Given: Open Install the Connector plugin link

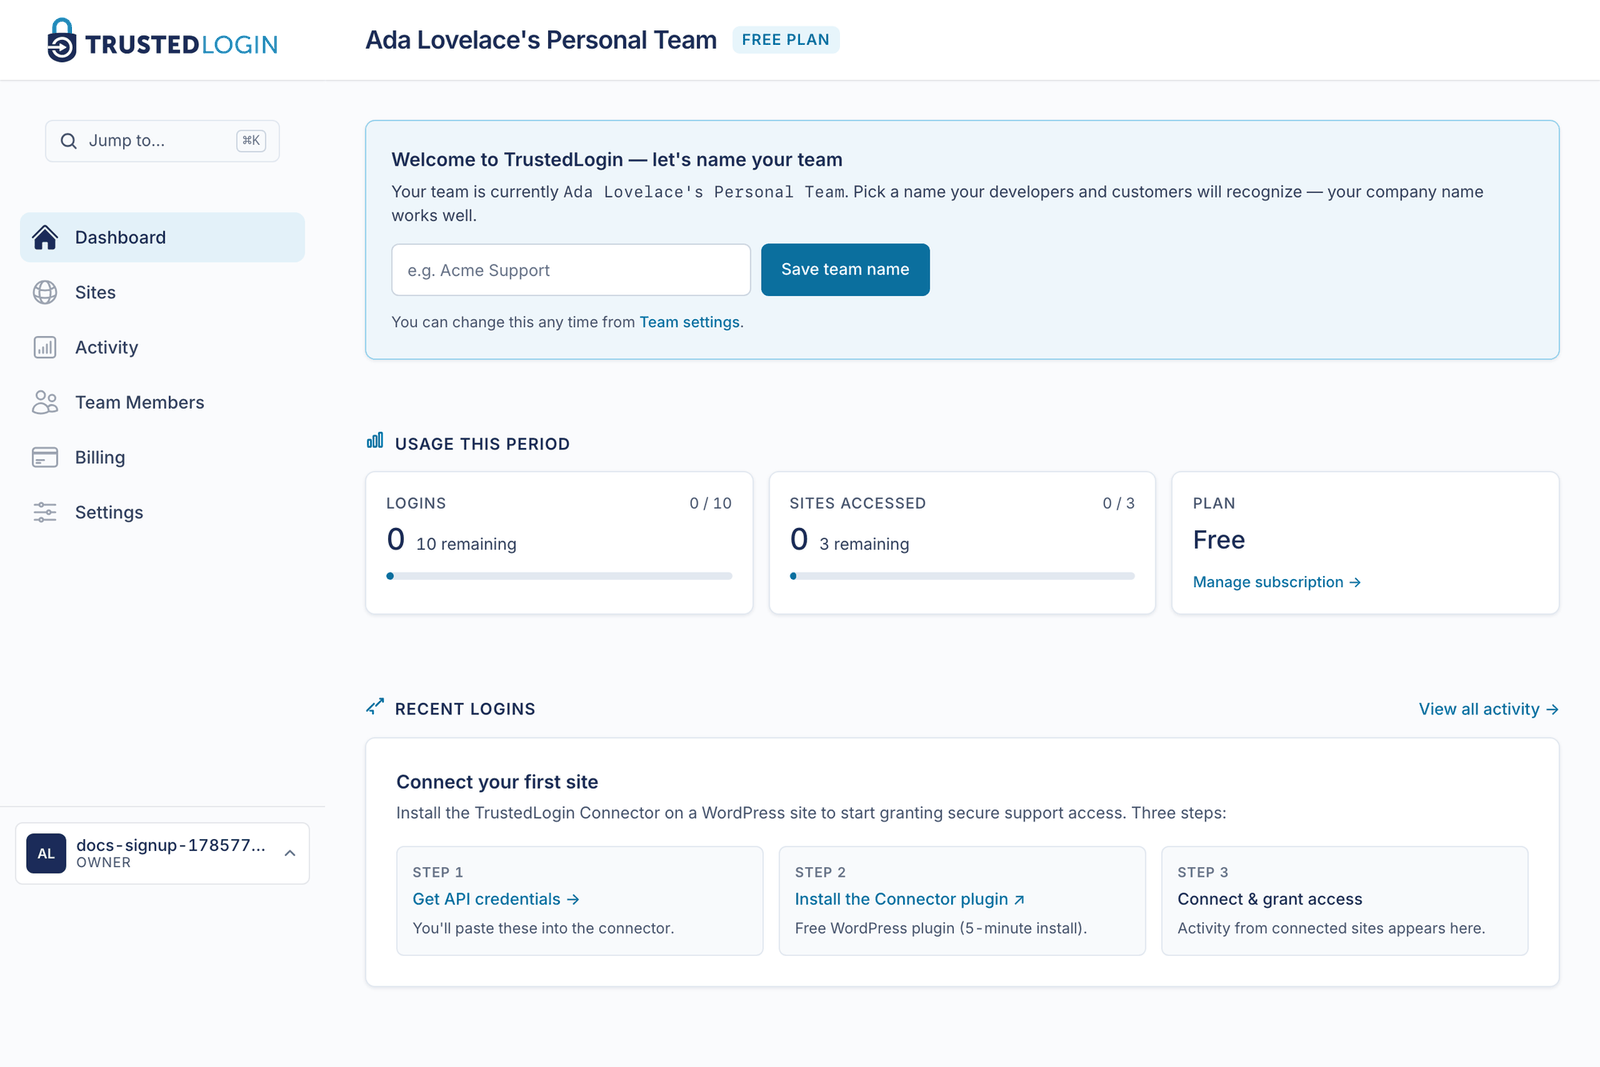Looking at the screenshot, I should click(909, 899).
